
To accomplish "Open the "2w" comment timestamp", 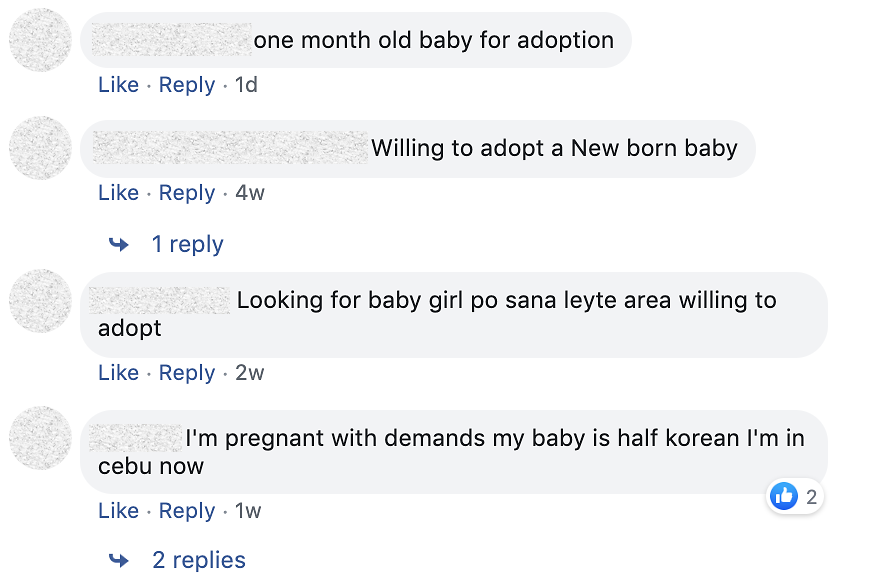I will pos(250,373).
